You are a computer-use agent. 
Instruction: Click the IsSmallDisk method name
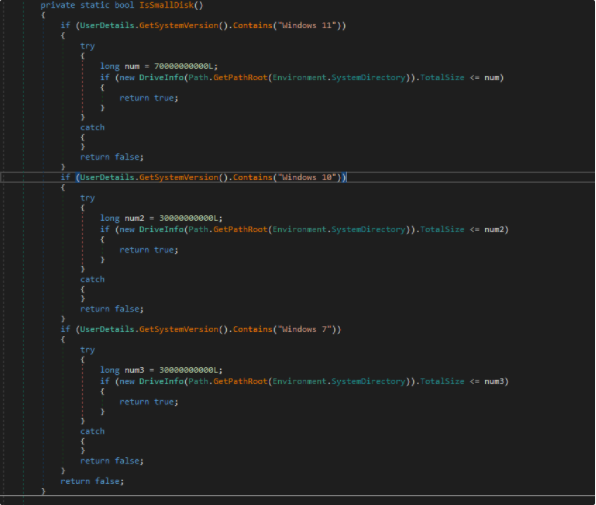(x=166, y=5)
